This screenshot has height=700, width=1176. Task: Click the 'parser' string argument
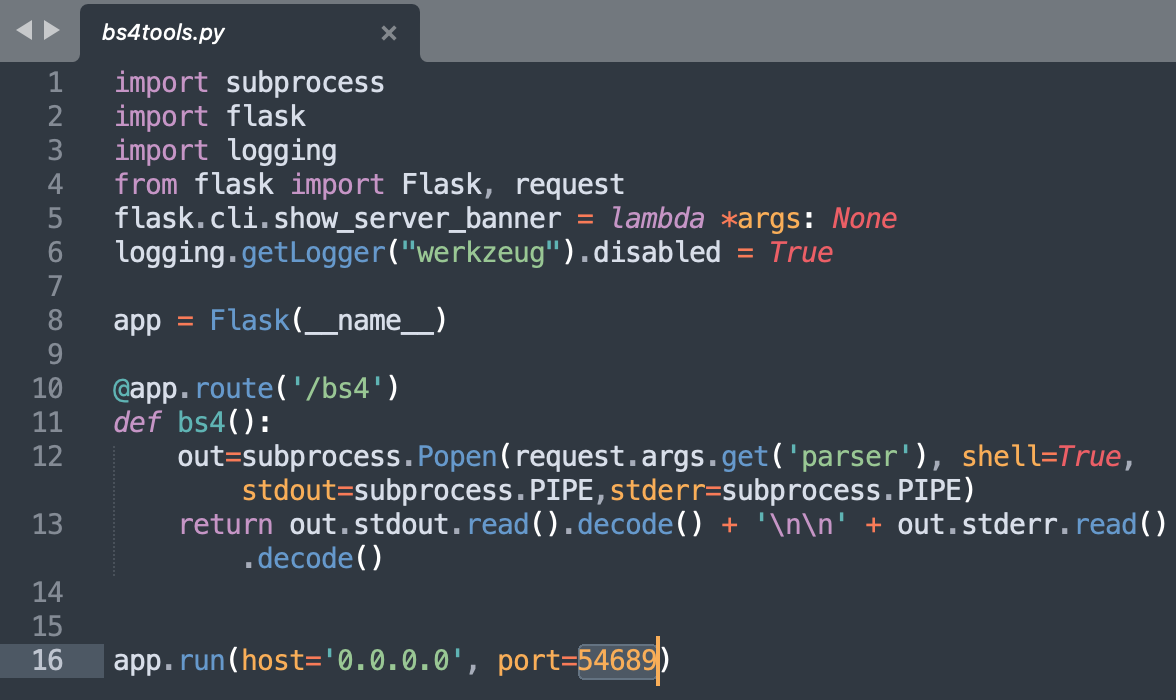(853, 456)
